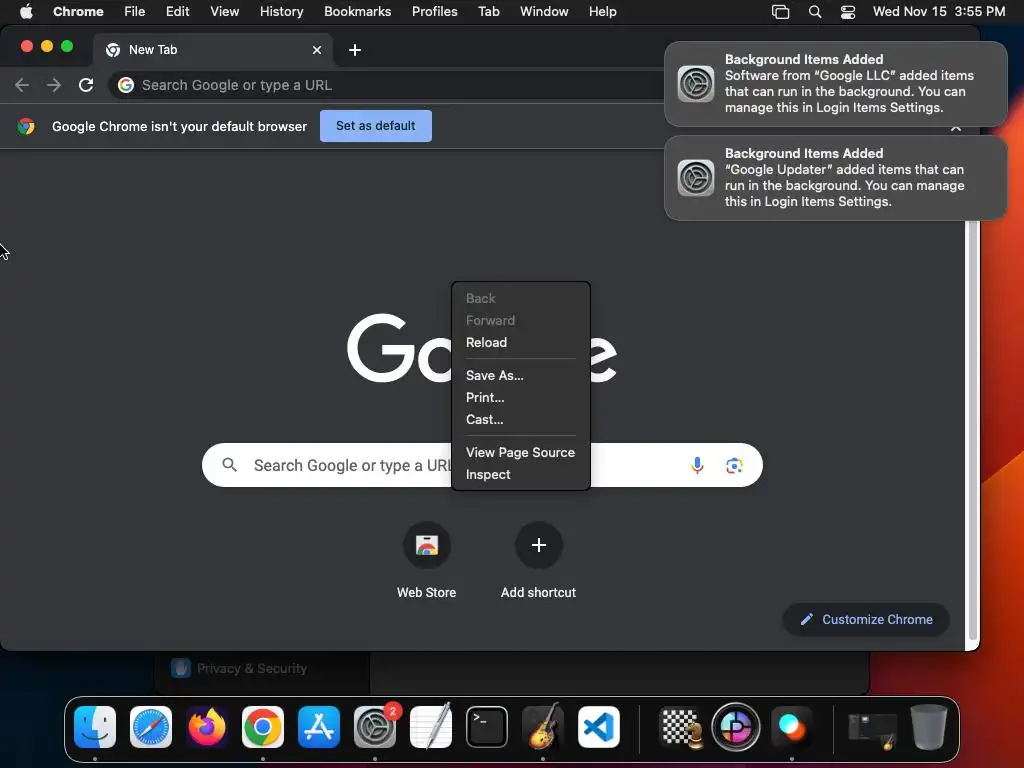Open the File menu
The height and width of the screenshot is (768, 1024).
coord(135,12)
